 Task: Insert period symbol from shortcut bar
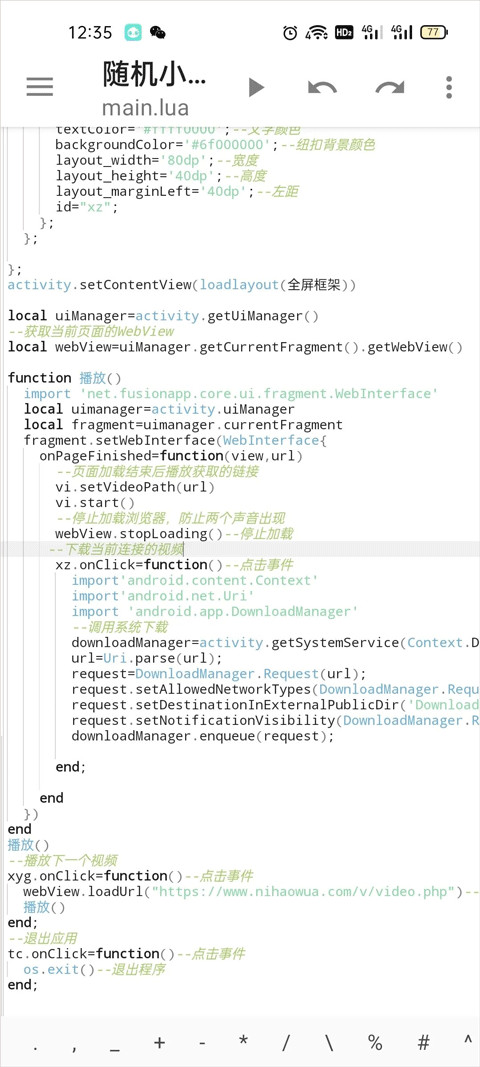[x=35, y=1043]
